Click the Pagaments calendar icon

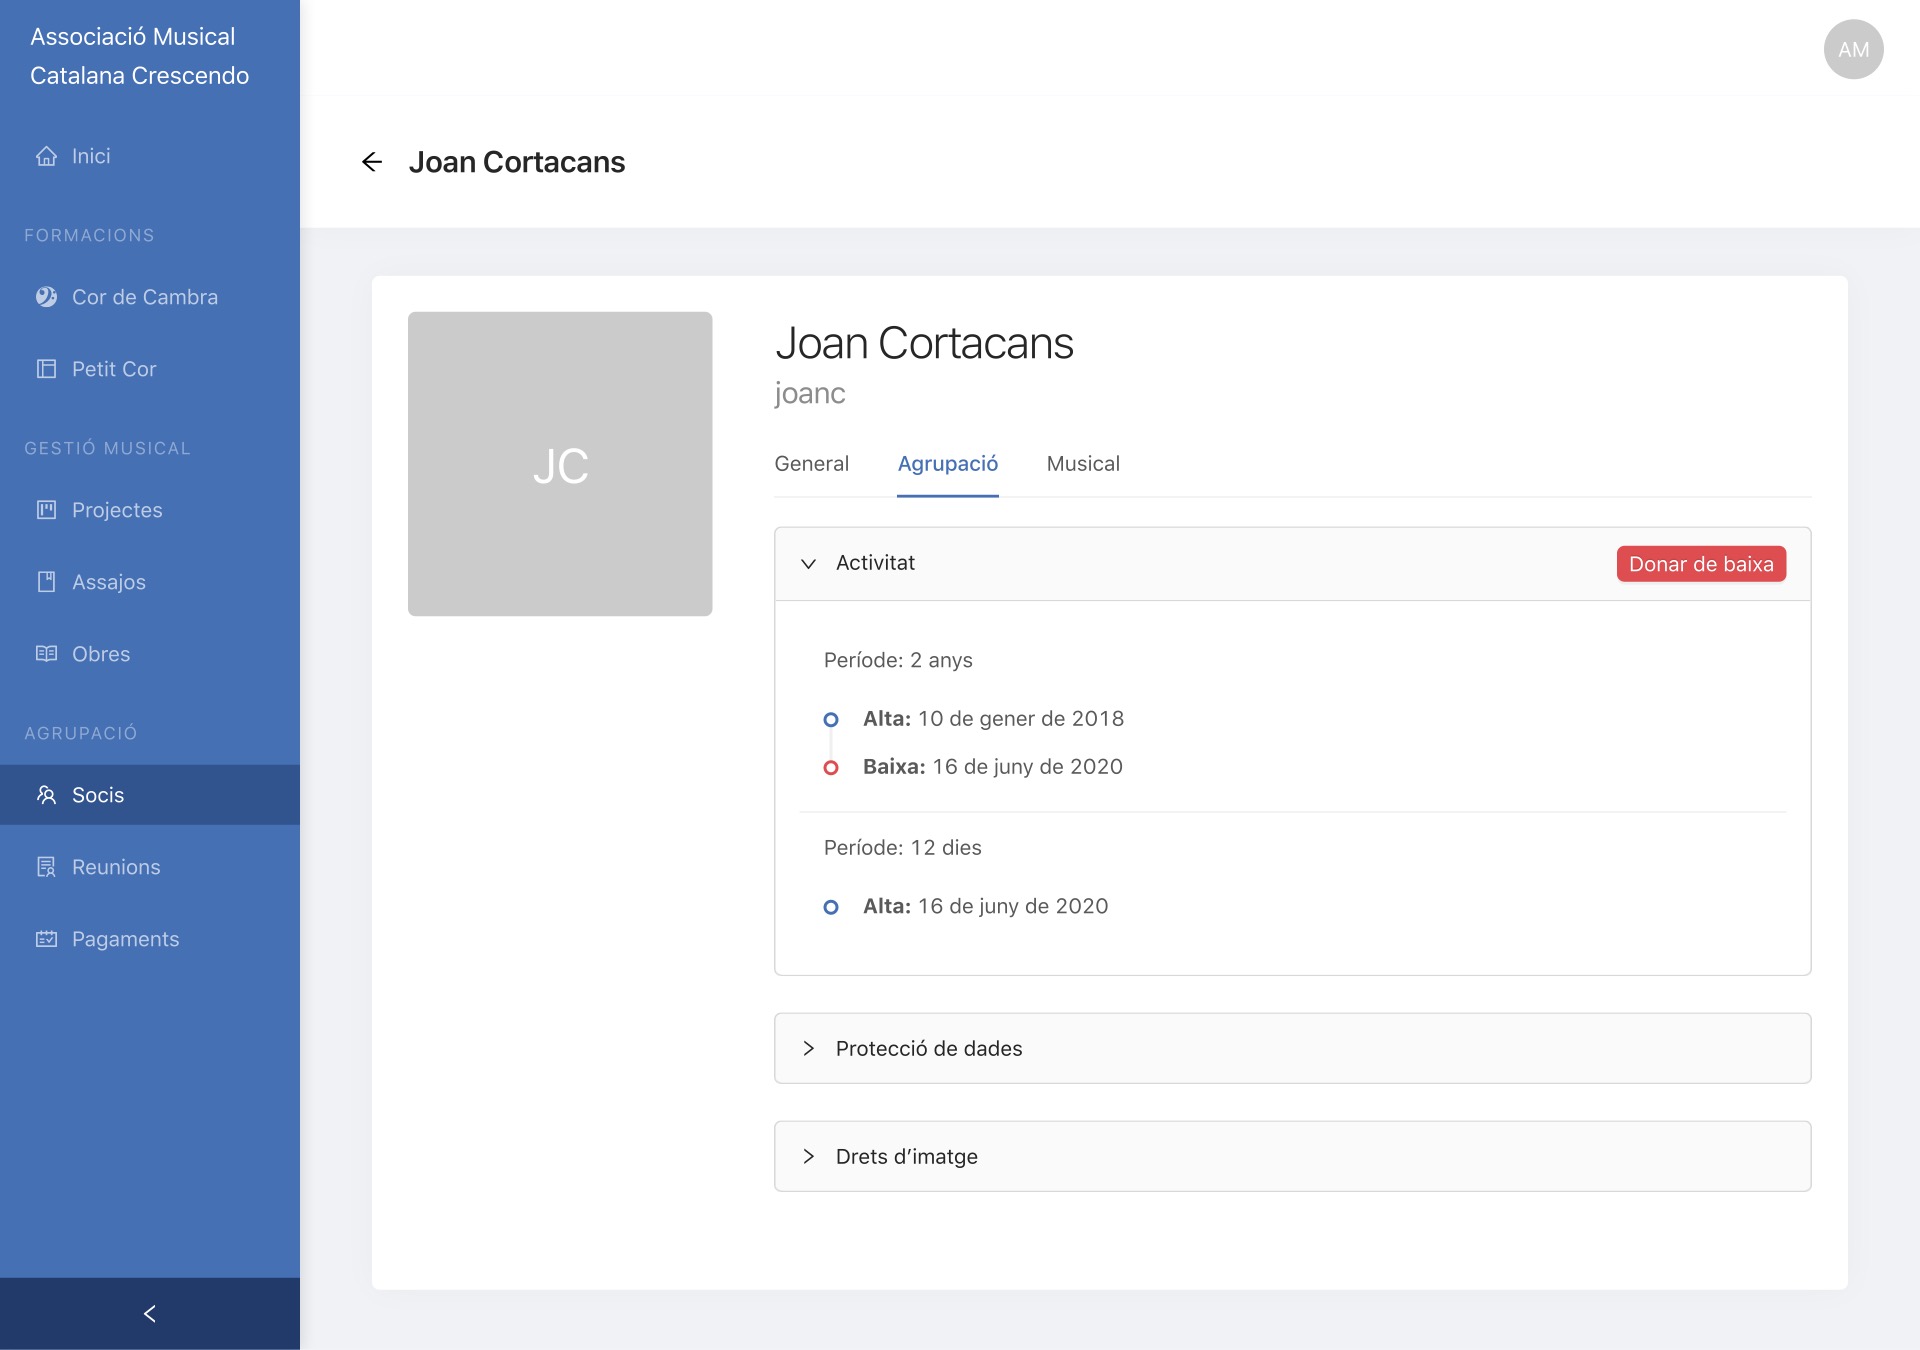[x=46, y=939]
